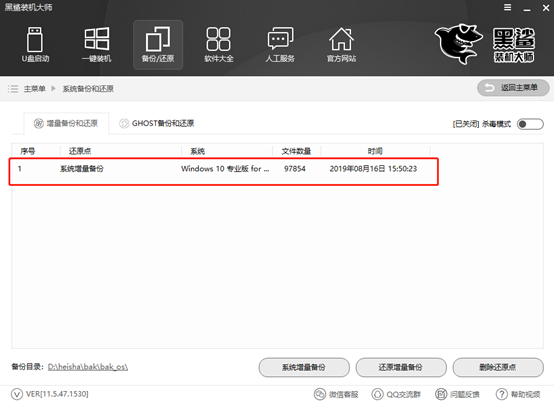Open QQ交流群 link
Image resolution: width=554 pixels, height=402 pixels.
[396, 394]
